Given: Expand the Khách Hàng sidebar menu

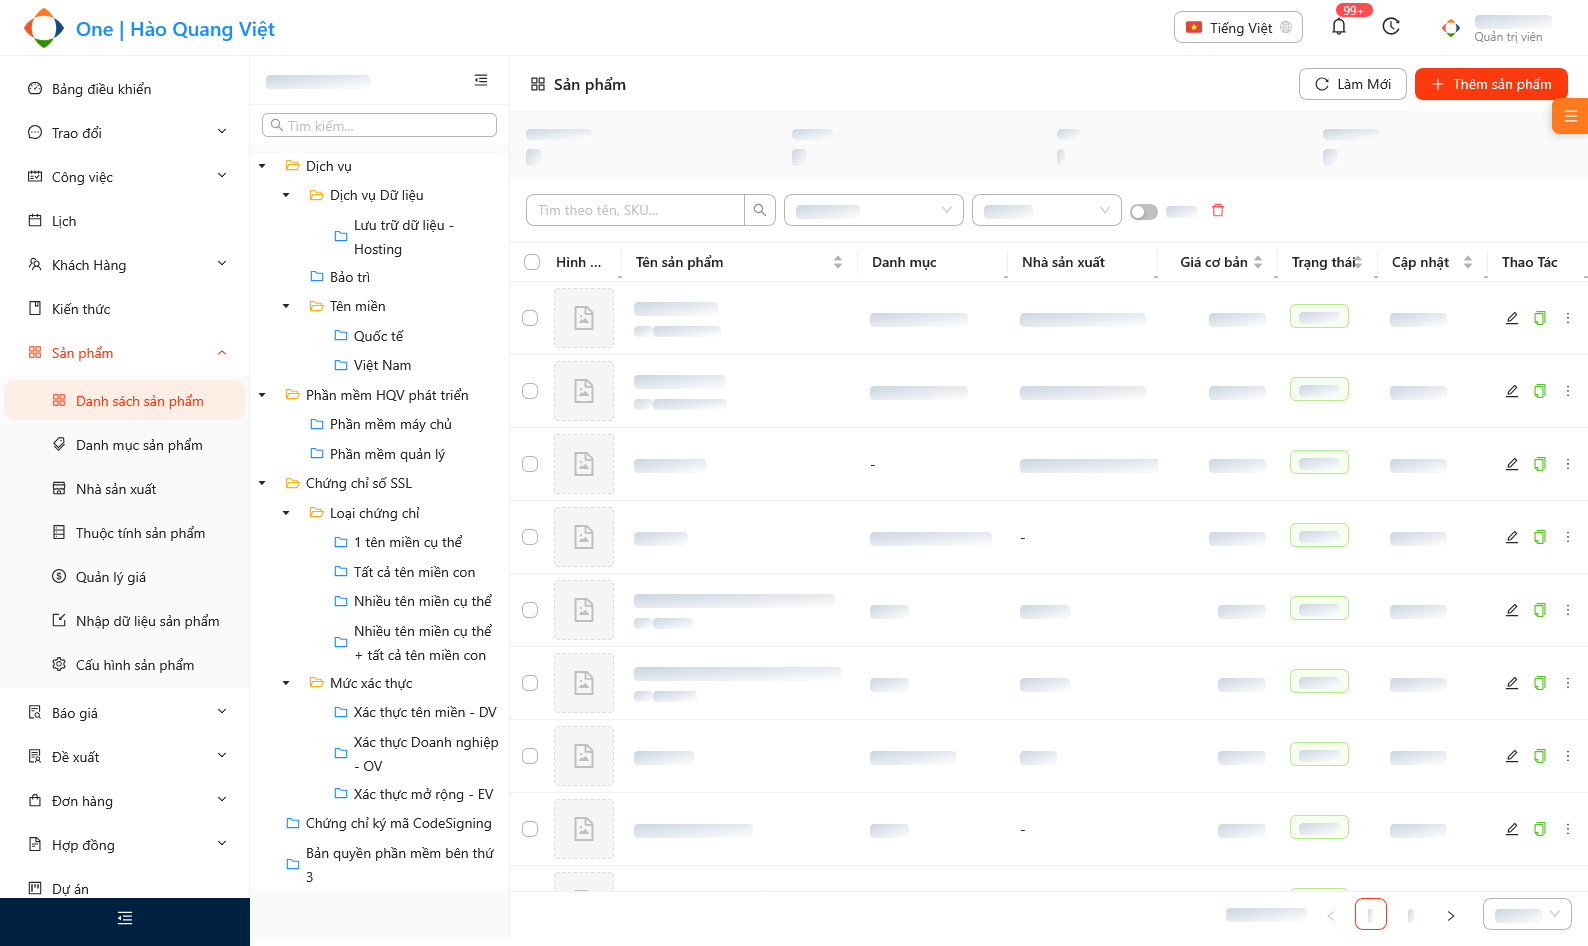Looking at the screenshot, I should coord(126,264).
